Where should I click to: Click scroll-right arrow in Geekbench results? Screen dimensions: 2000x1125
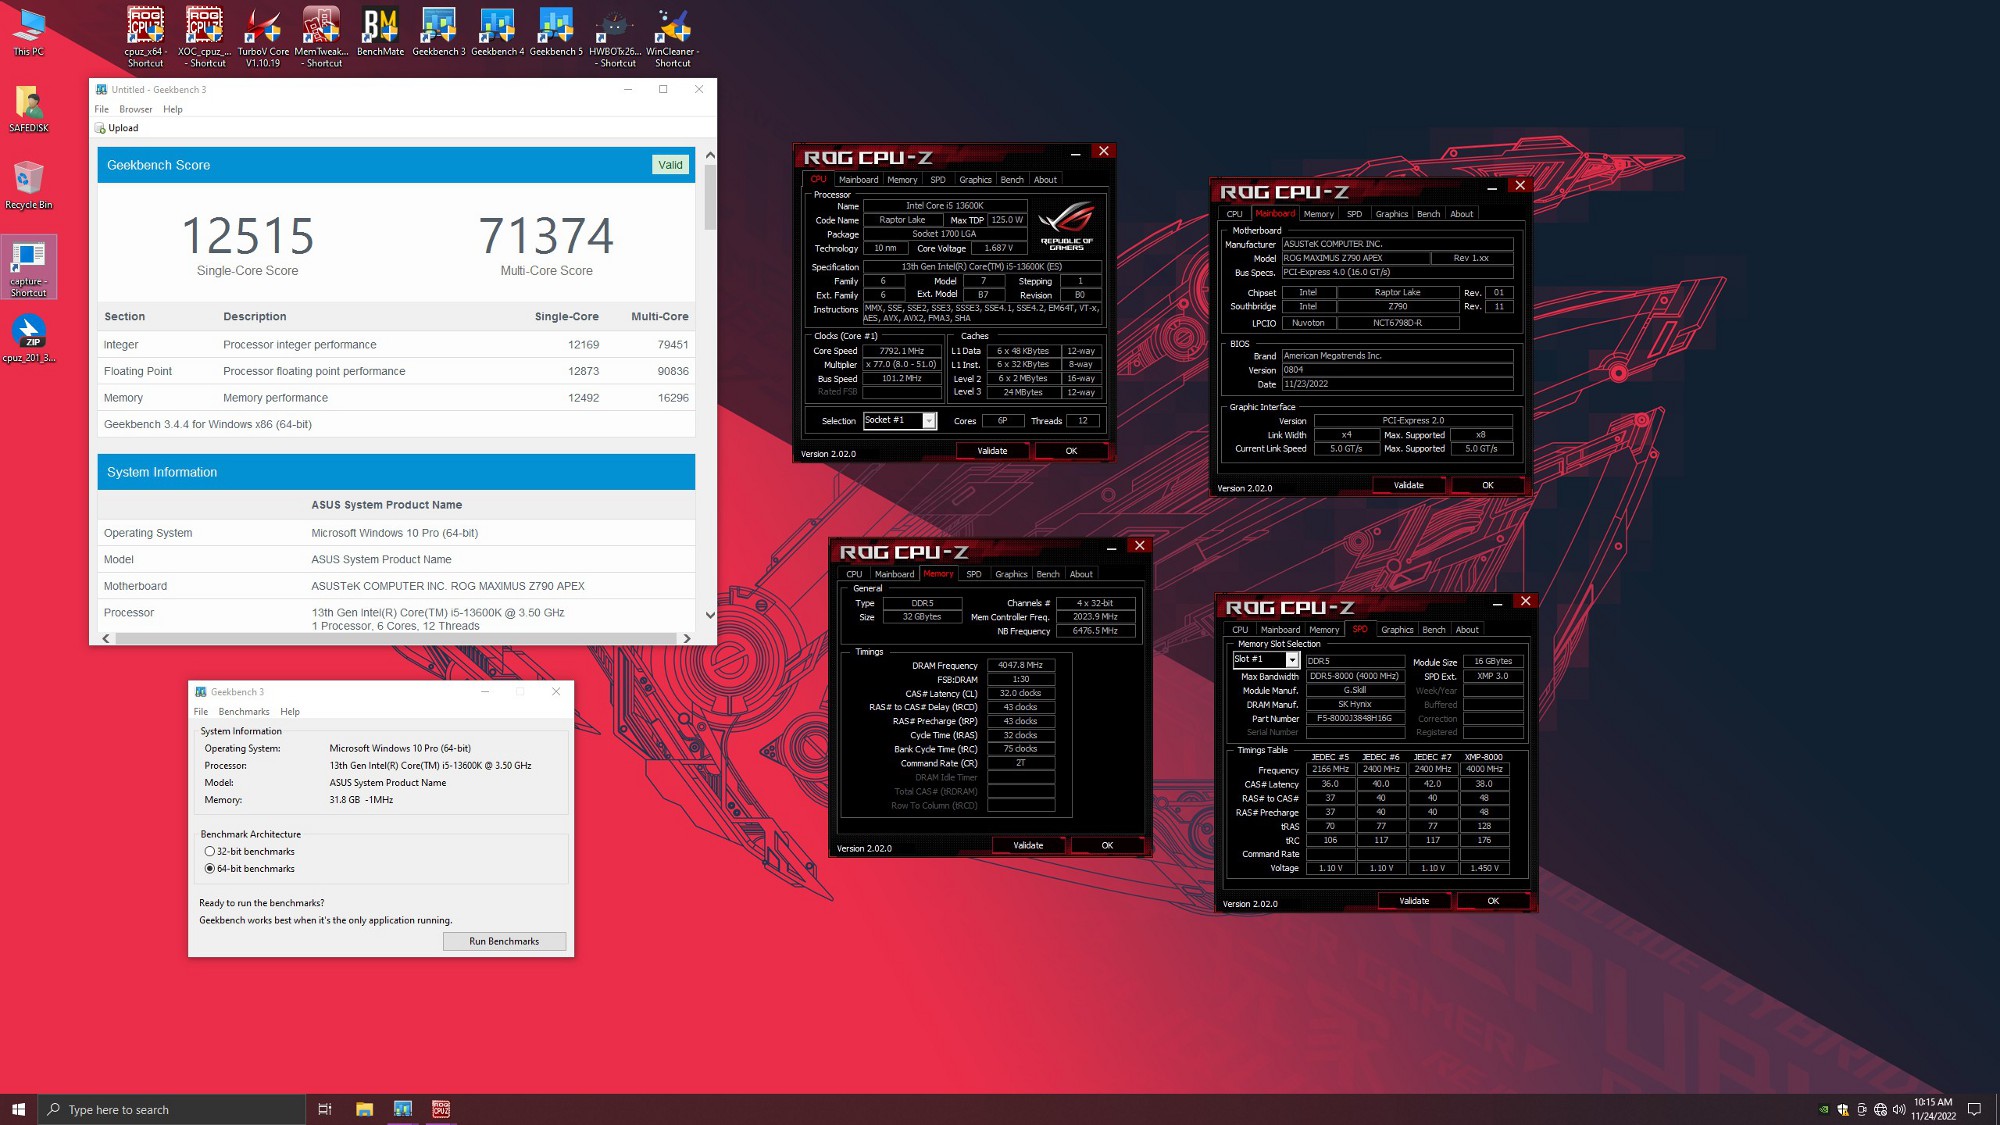click(686, 638)
